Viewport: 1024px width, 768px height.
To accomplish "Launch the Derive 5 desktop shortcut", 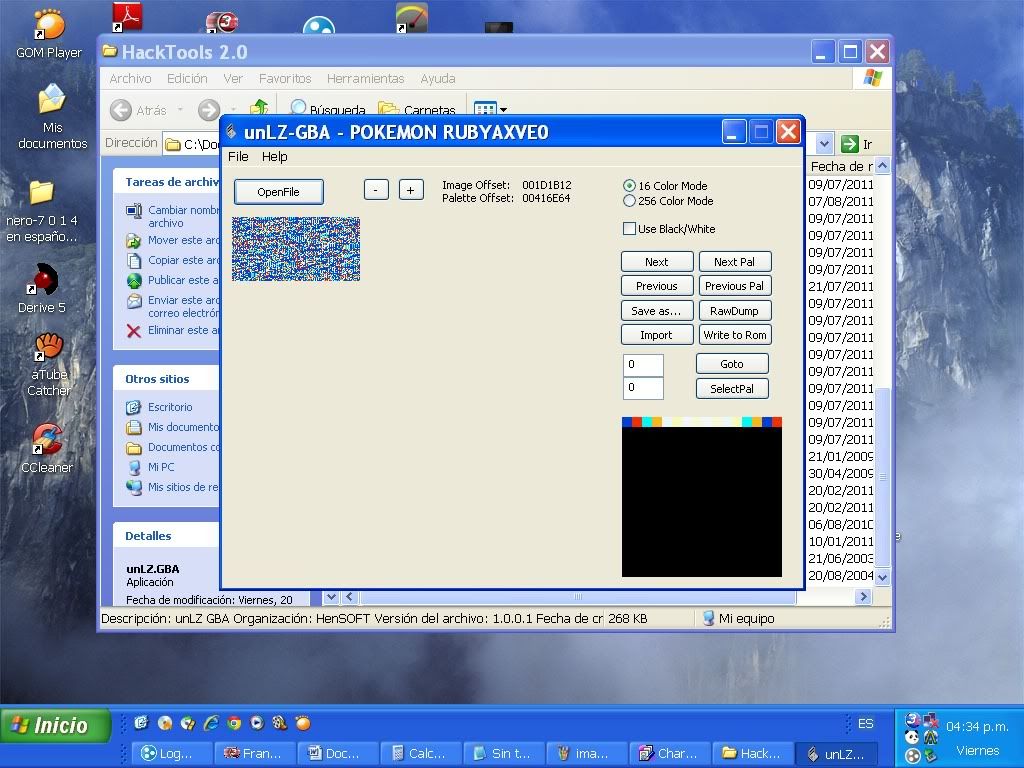I will click(42, 289).
